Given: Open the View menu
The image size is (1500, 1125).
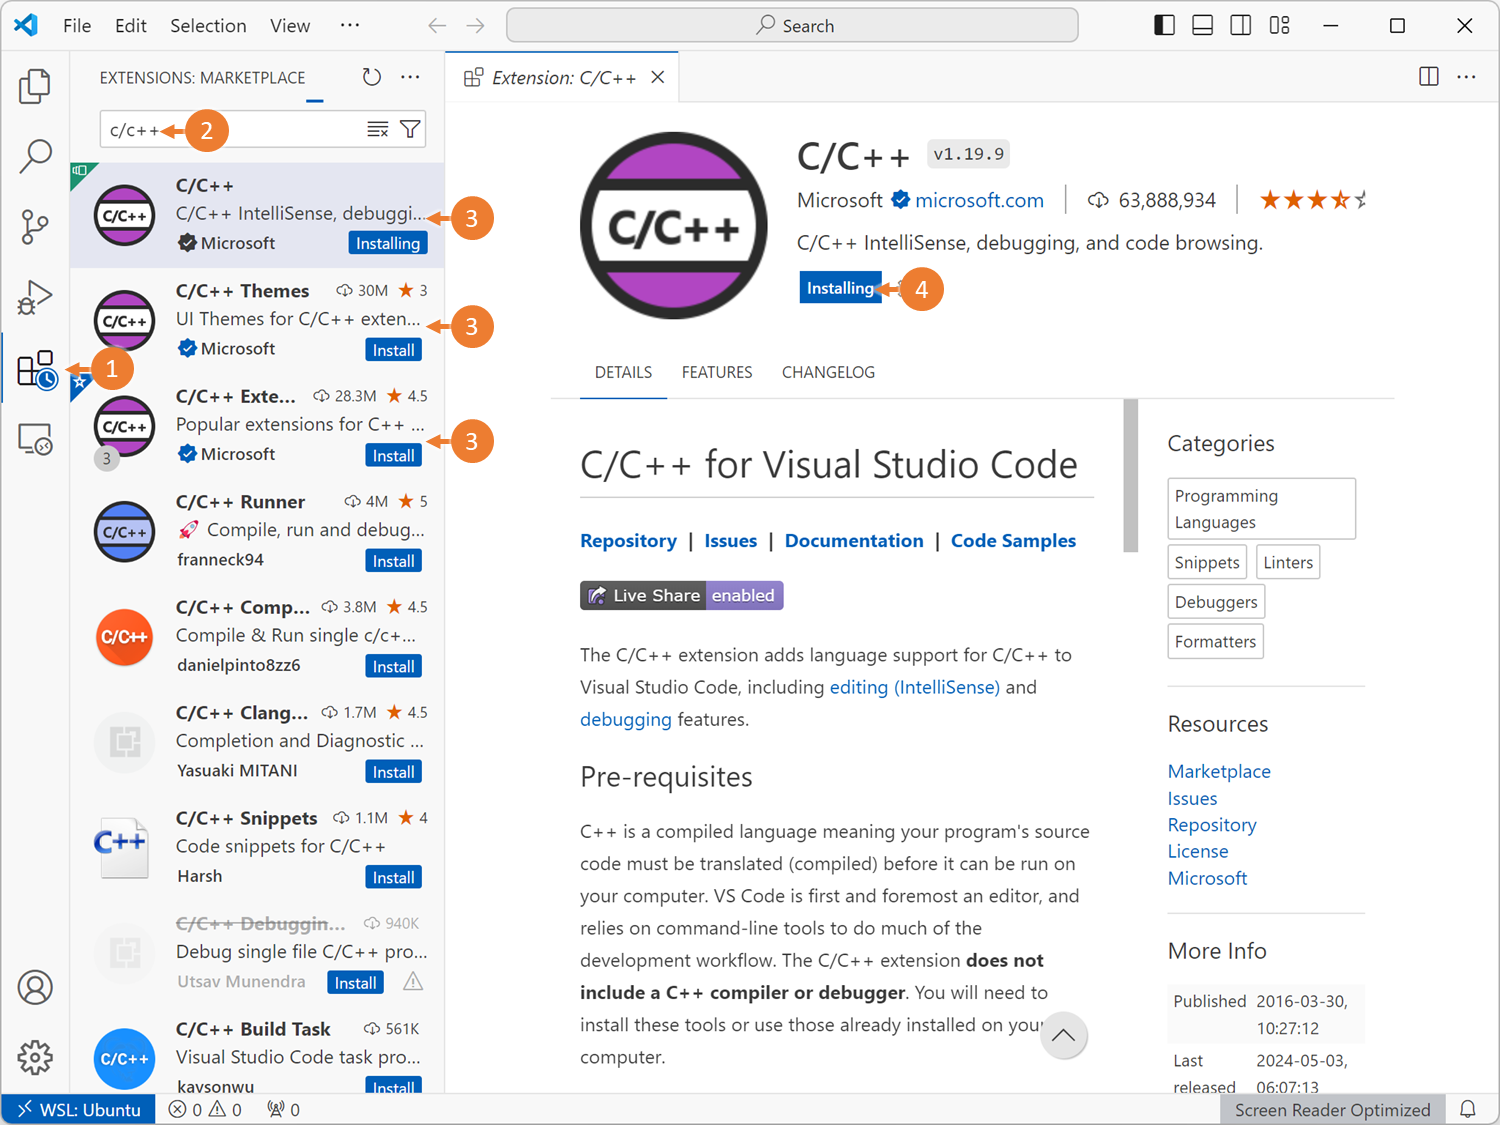Looking at the screenshot, I should tap(290, 26).
